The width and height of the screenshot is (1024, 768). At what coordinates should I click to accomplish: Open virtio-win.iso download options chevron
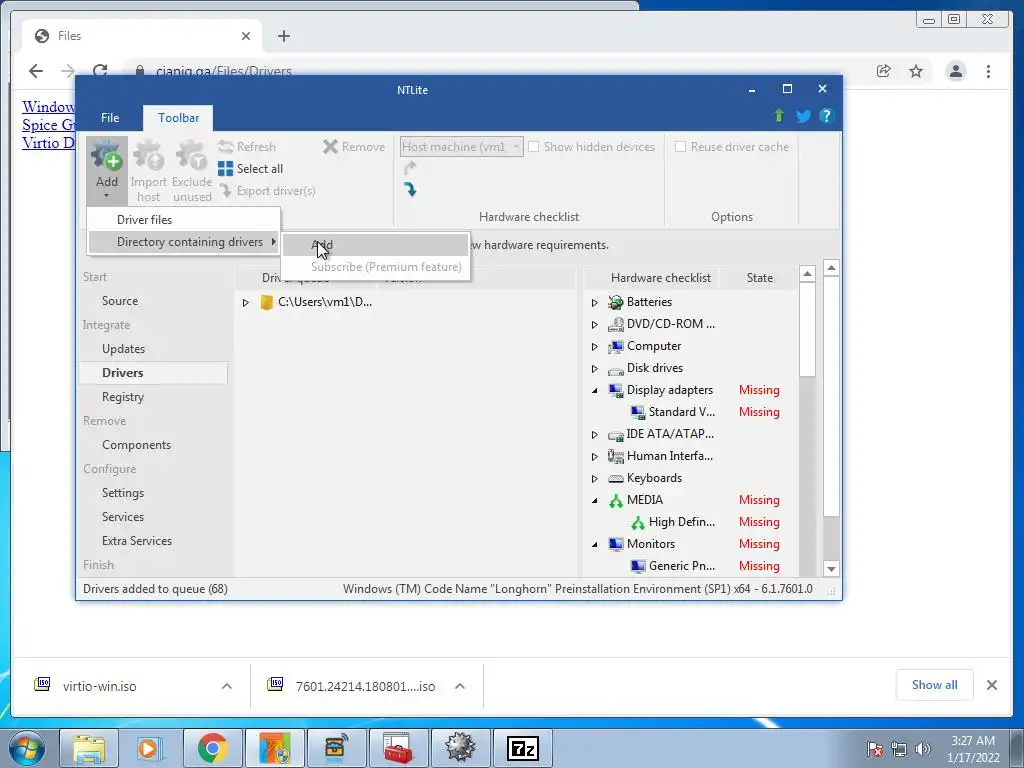227,686
